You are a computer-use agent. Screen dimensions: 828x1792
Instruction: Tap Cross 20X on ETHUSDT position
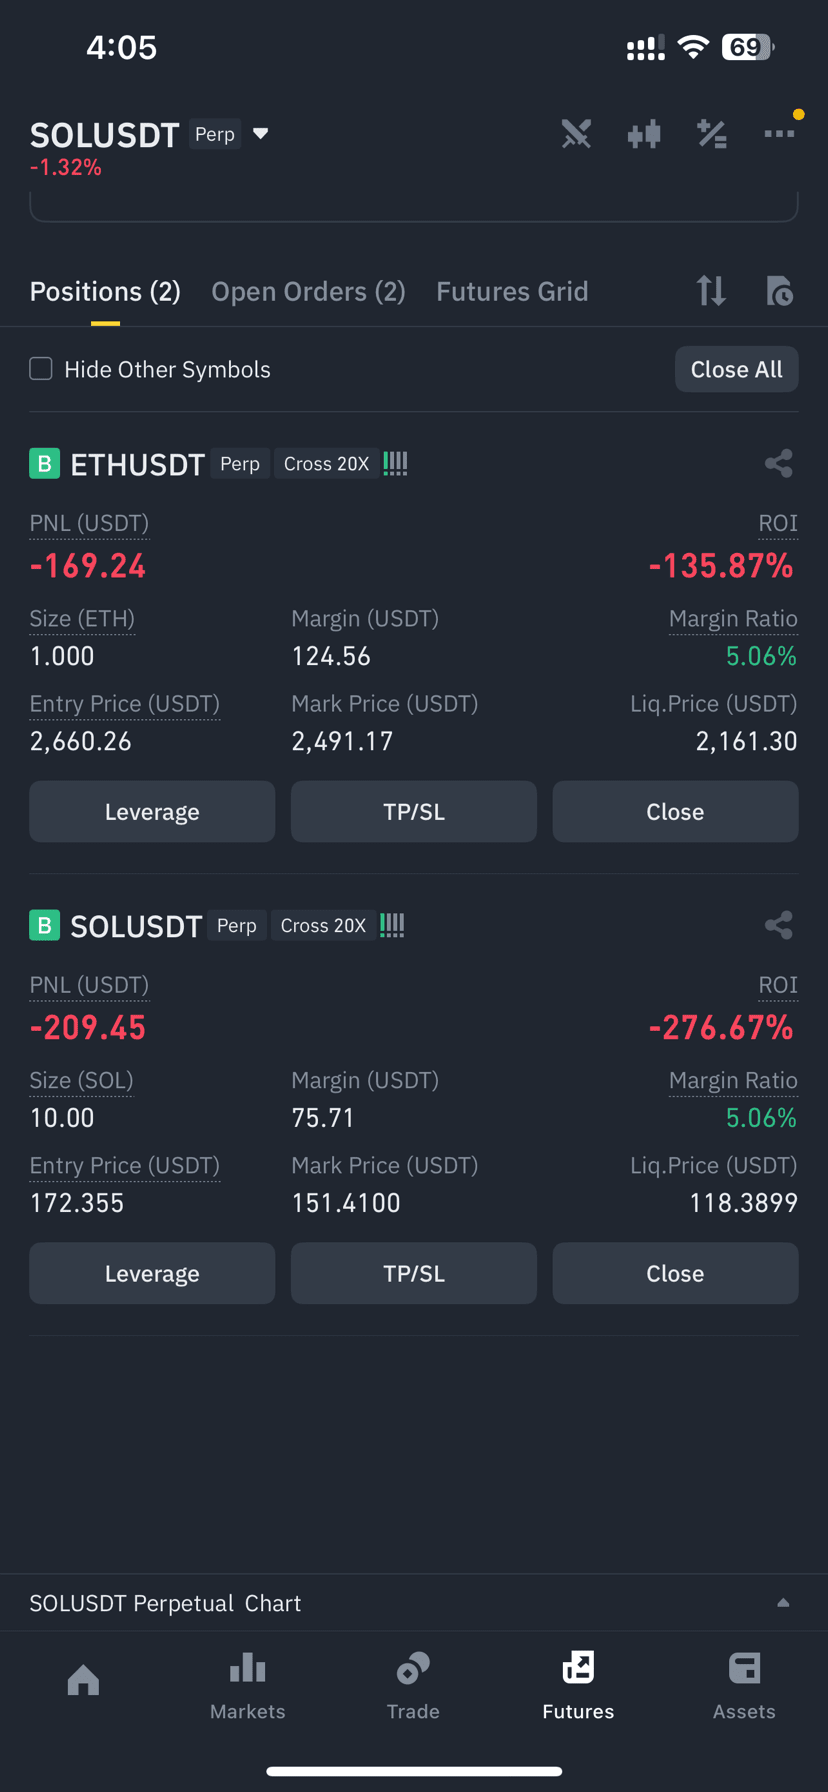pos(326,464)
